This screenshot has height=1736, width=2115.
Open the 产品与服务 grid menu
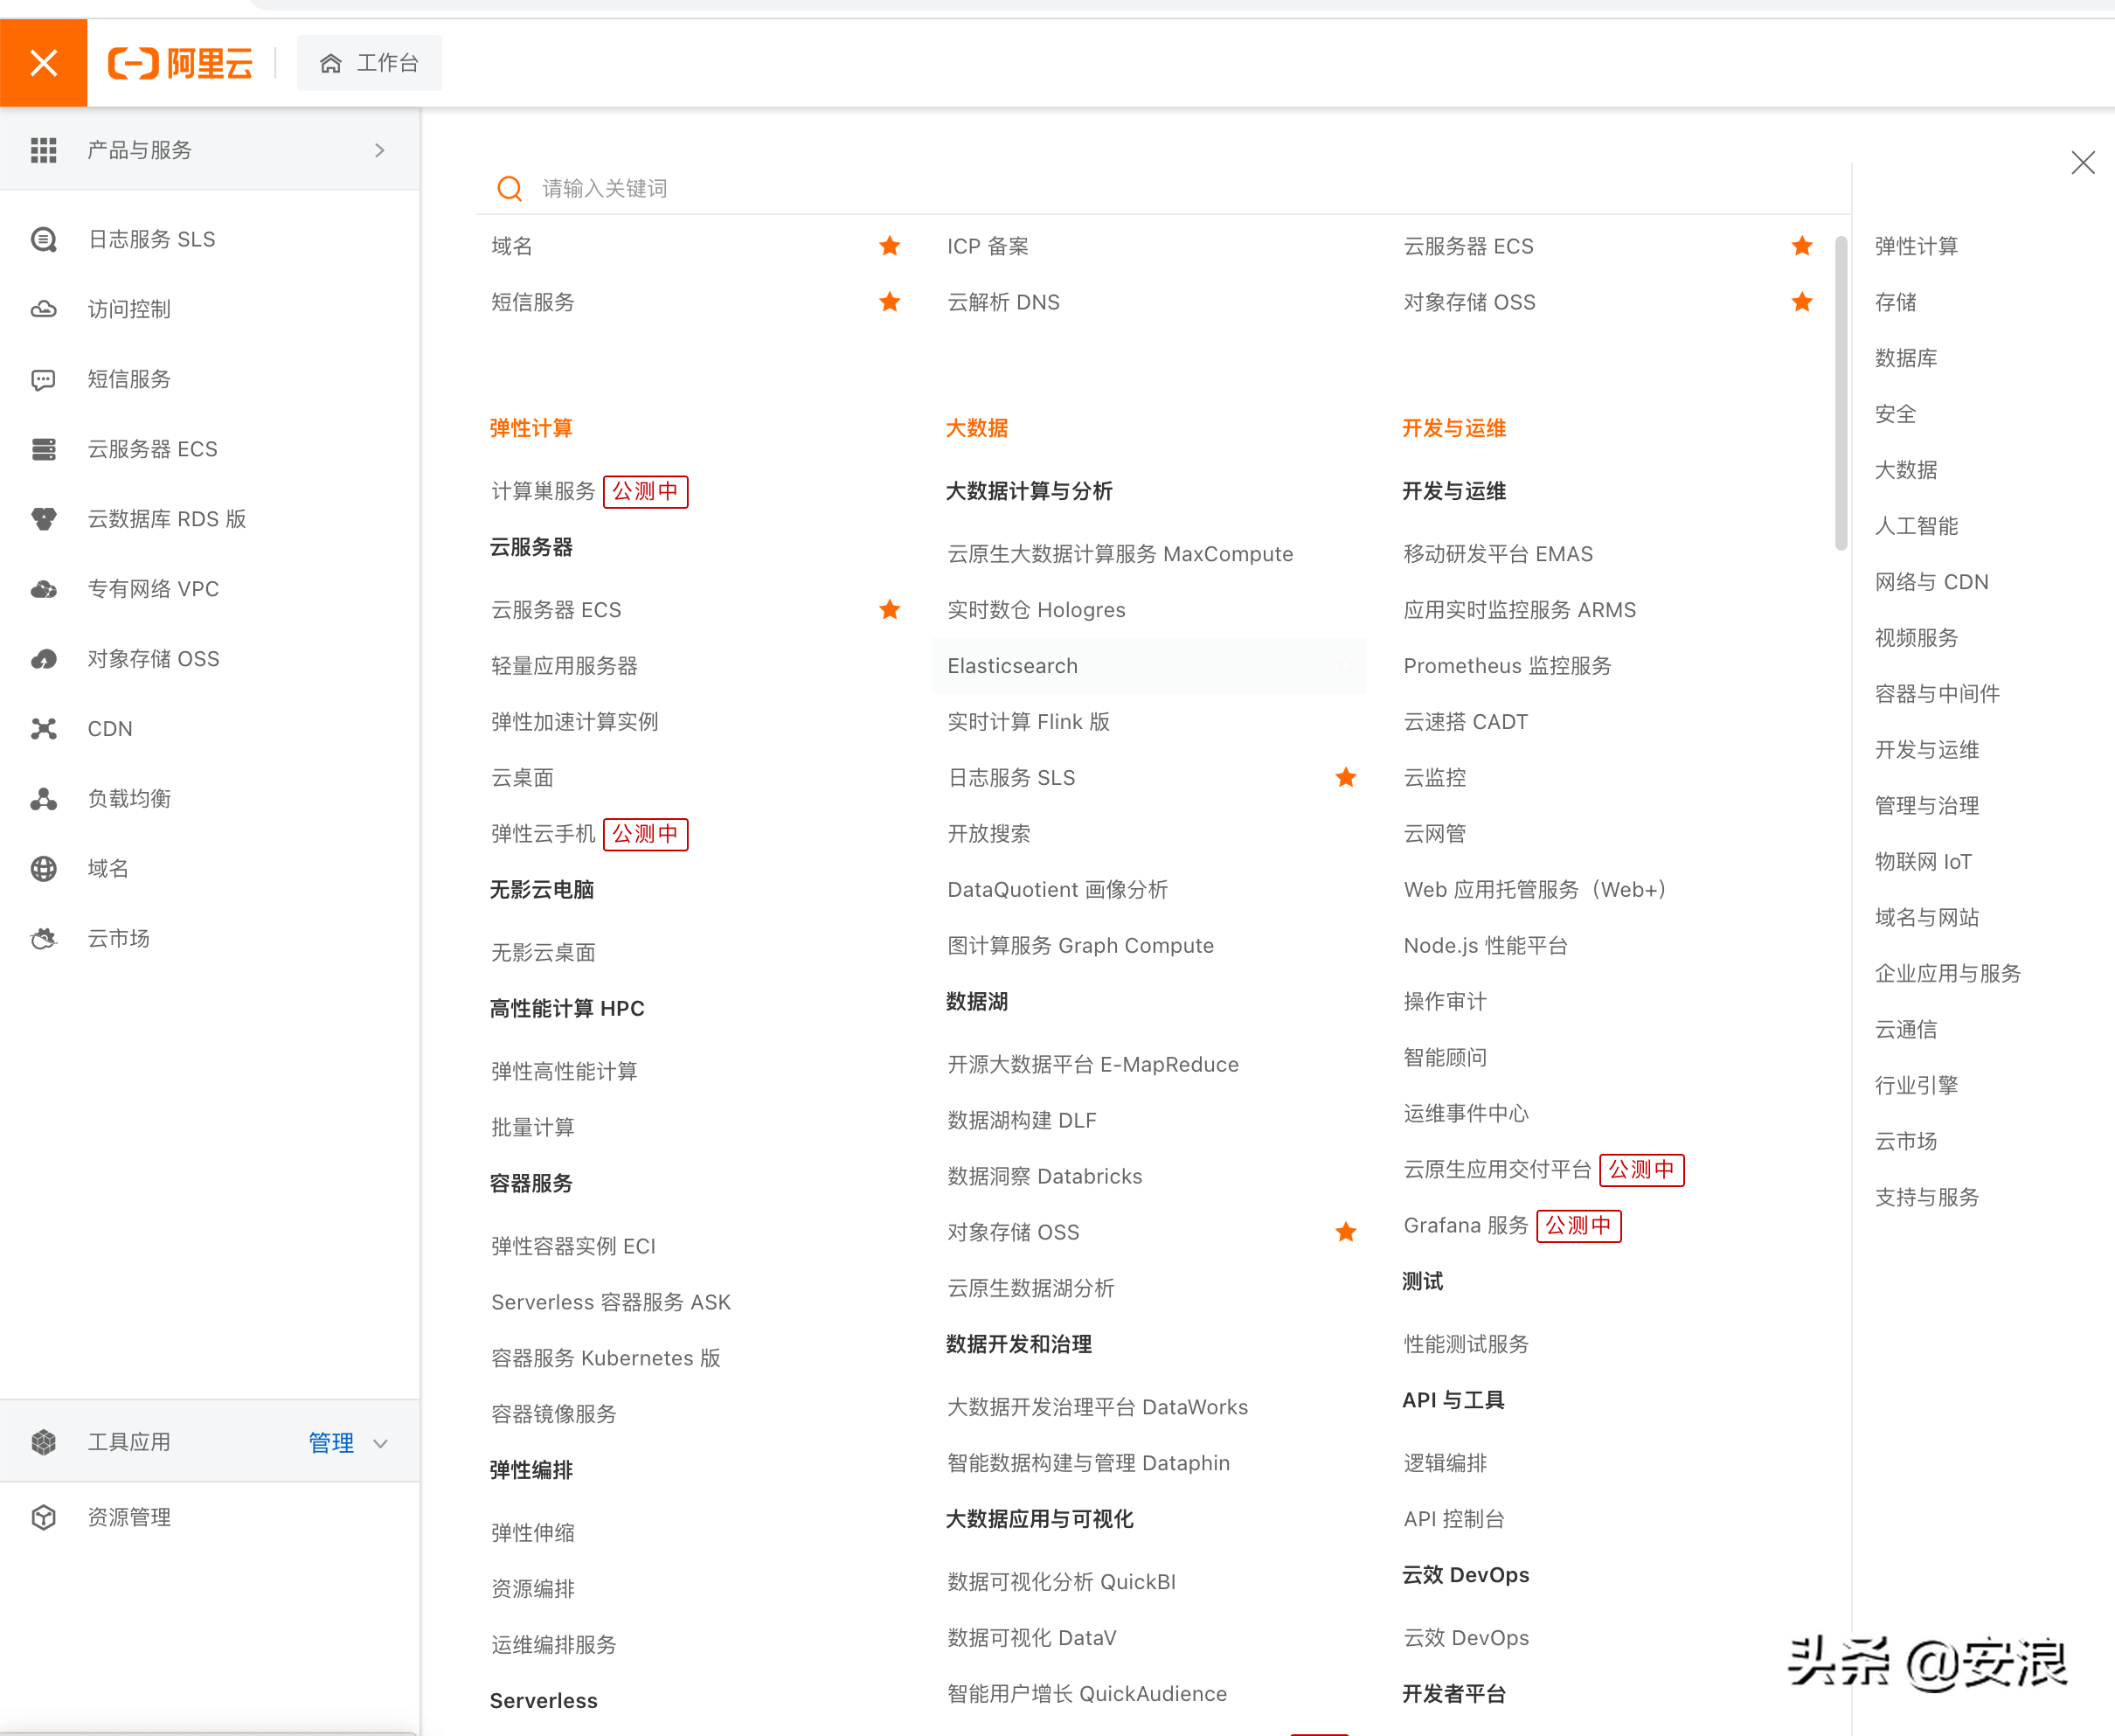[x=43, y=150]
